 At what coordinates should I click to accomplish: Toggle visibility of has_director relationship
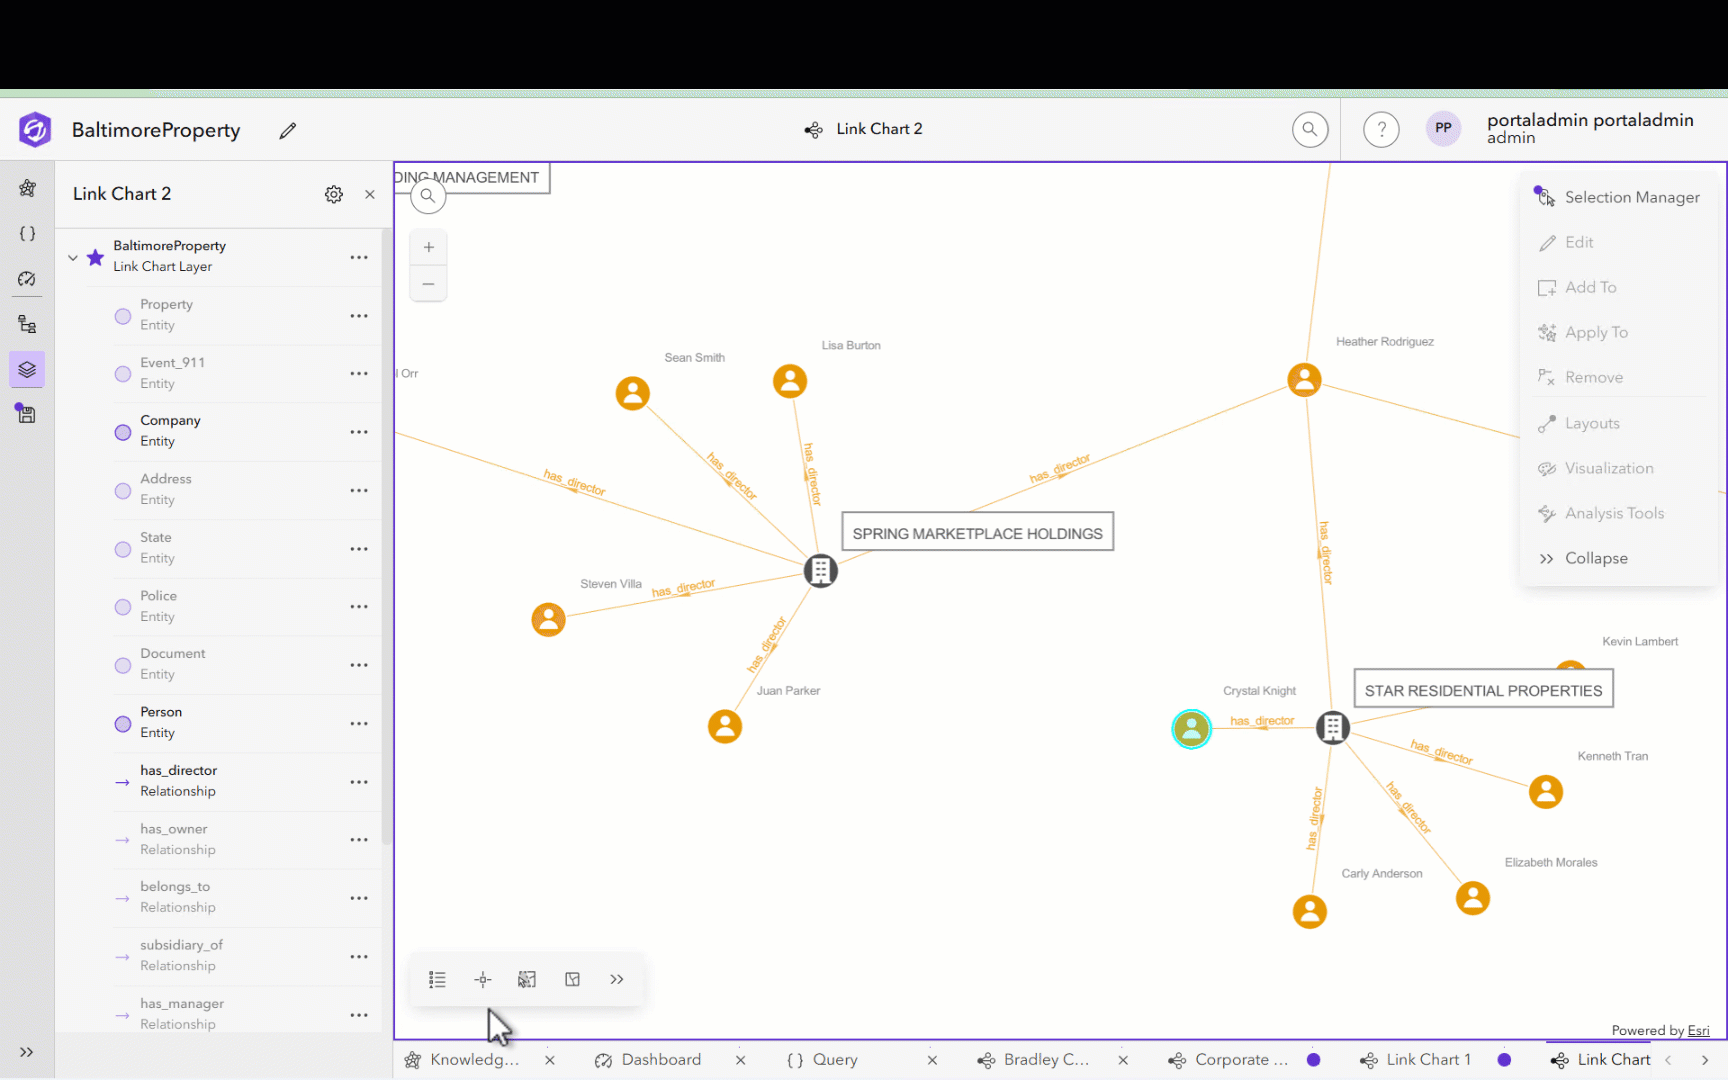[x=122, y=782]
